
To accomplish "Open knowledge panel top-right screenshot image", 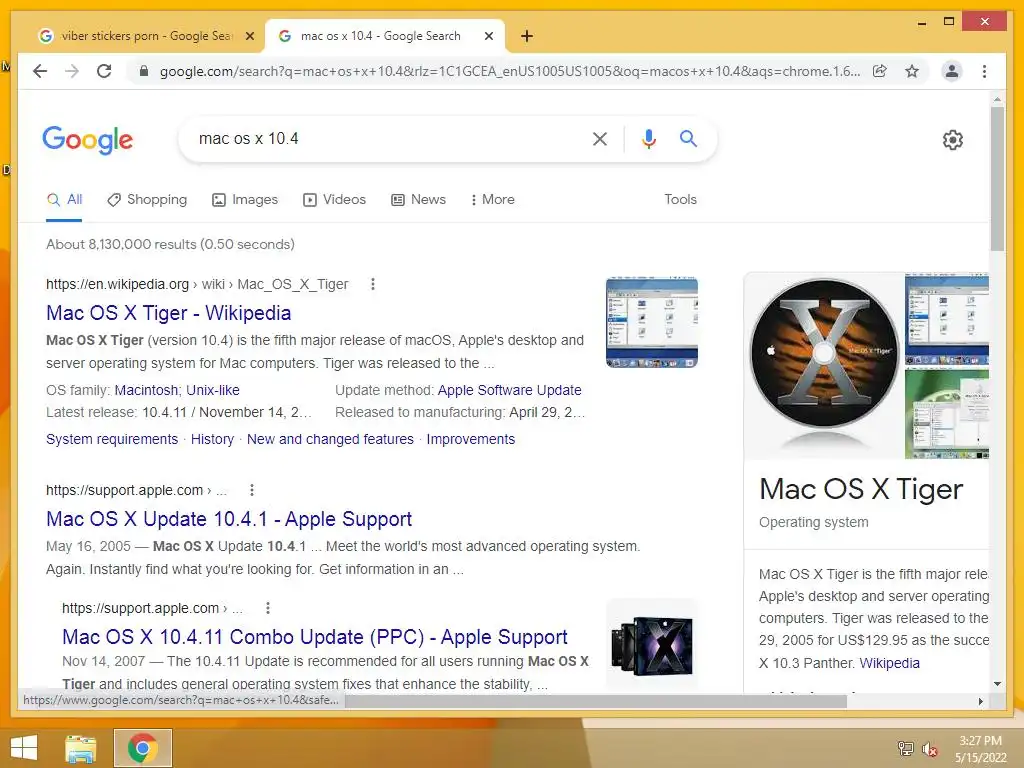I will (x=946, y=320).
